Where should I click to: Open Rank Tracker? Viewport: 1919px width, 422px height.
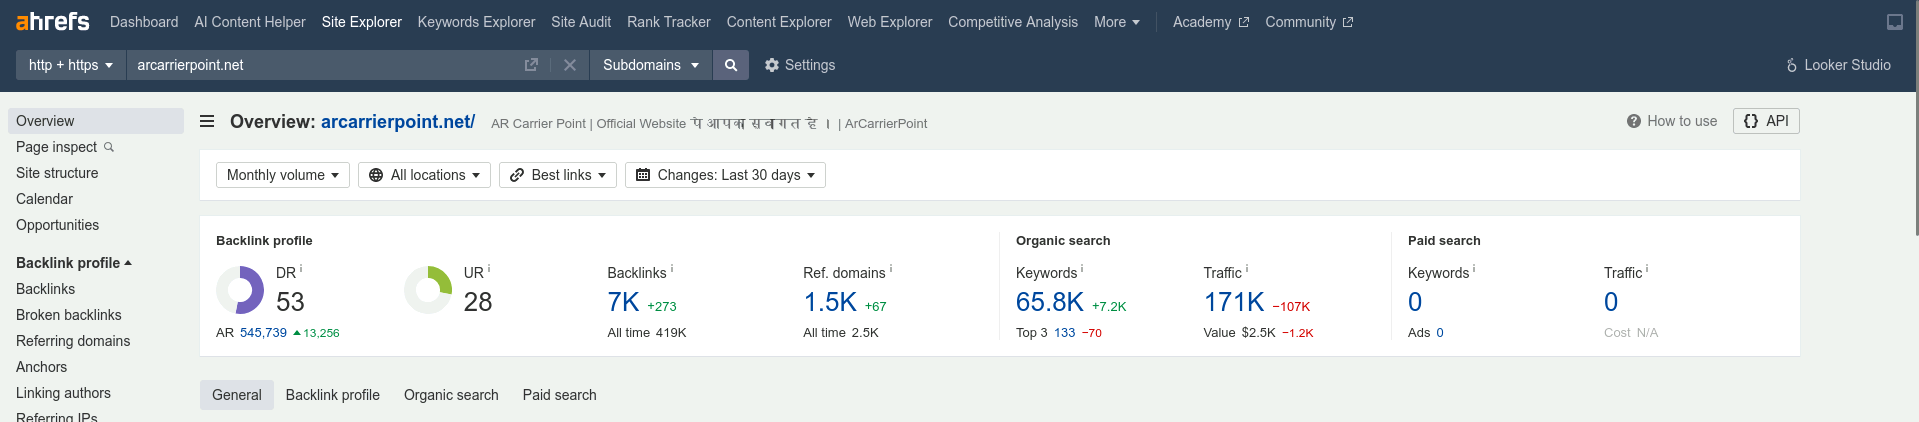coord(669,22)
